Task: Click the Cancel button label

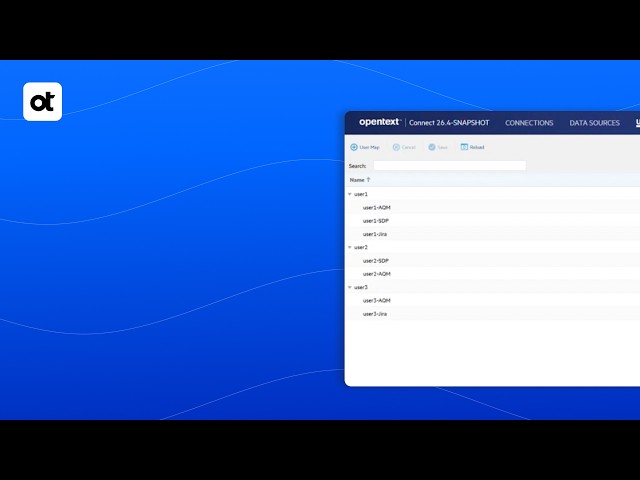Action: [x=408, y=147]
